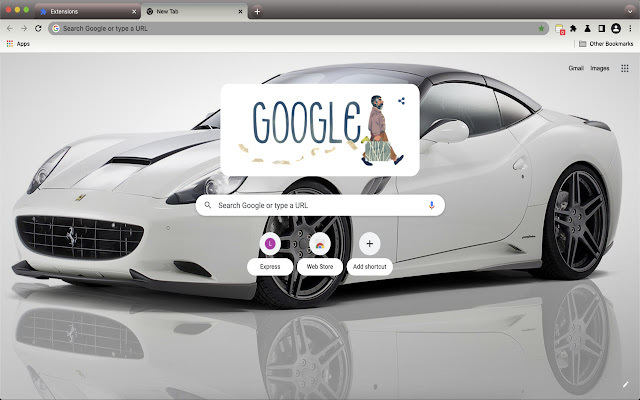Open the Chrome Labs flask icon
The height and width of the screenshot is (400, 640).
tap(587, 29)
